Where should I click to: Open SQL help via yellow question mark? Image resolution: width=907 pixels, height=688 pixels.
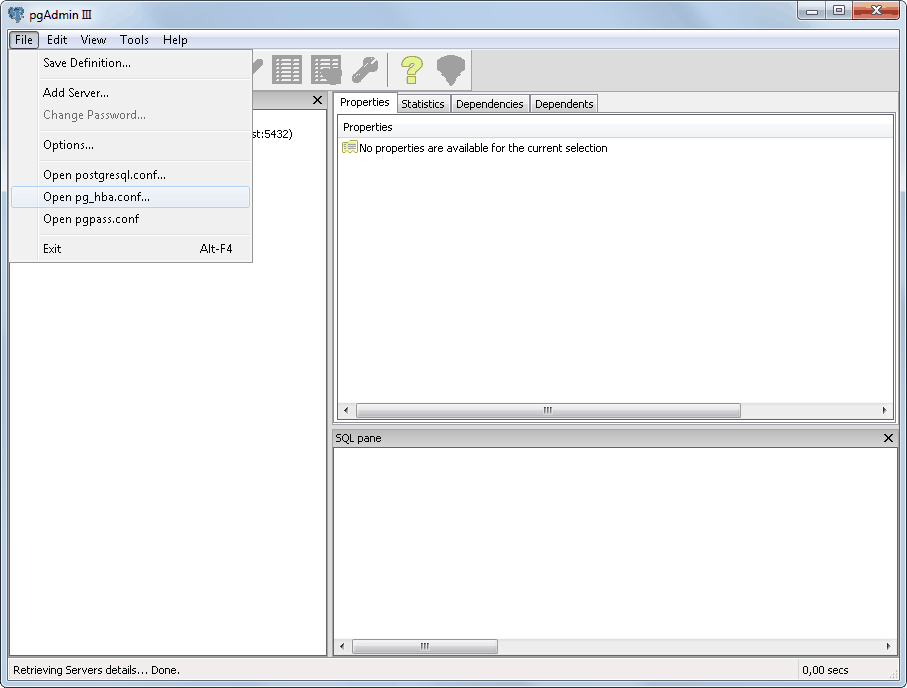pyautogui.click(x=412, y=70)
